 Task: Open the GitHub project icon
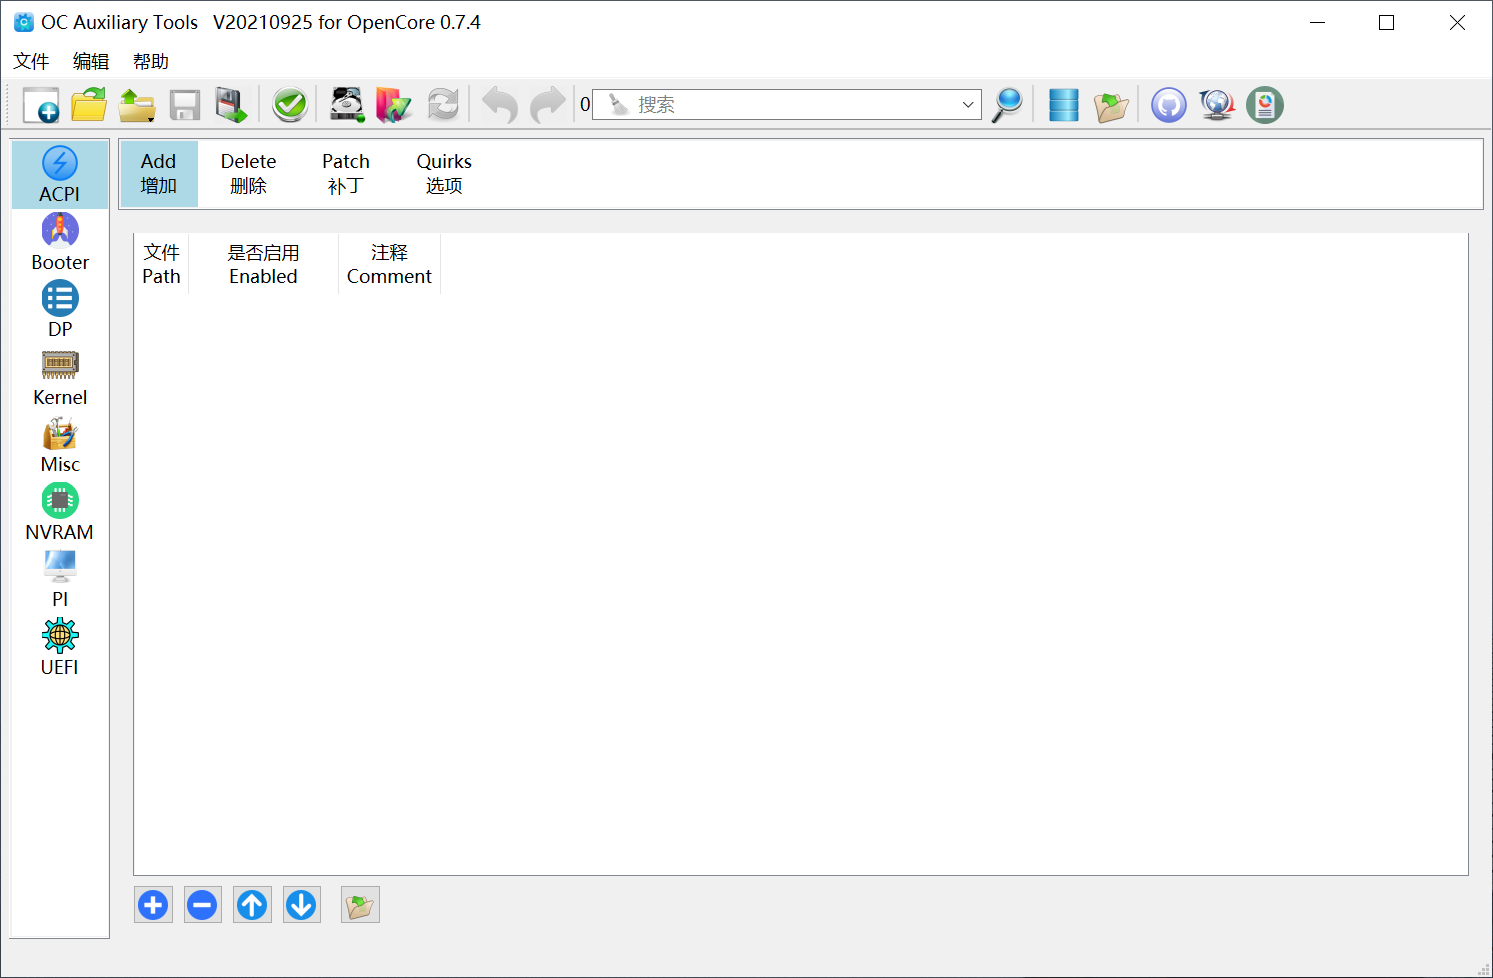click(x=1168, y=105)
